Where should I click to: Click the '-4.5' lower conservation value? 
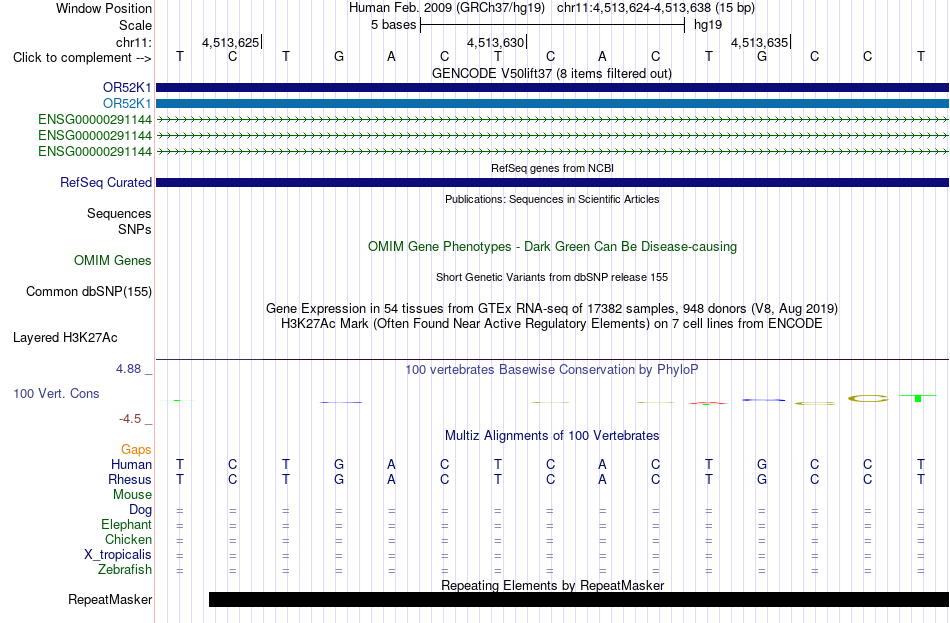tap(130, 419)
